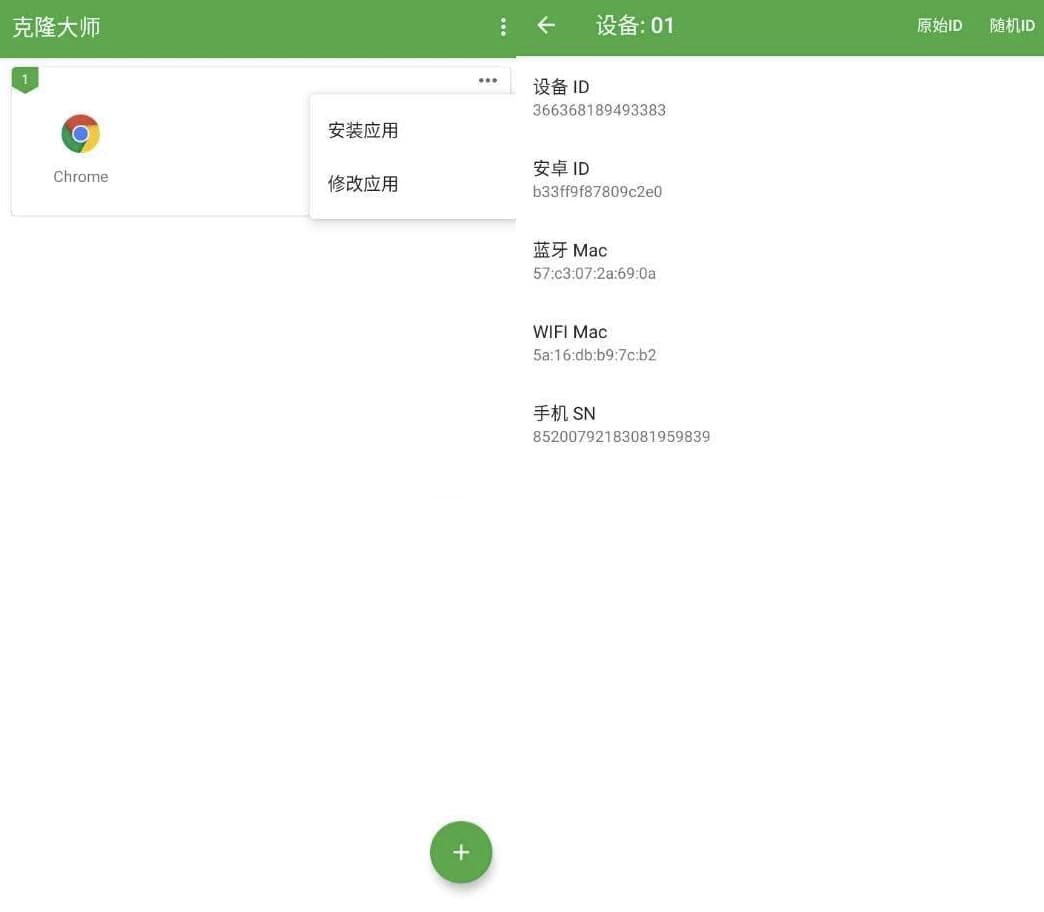Click the 安卓 ID field
Image resolution: width=1044 pixels, height=912 pixels.
click(x=597, y=191)
